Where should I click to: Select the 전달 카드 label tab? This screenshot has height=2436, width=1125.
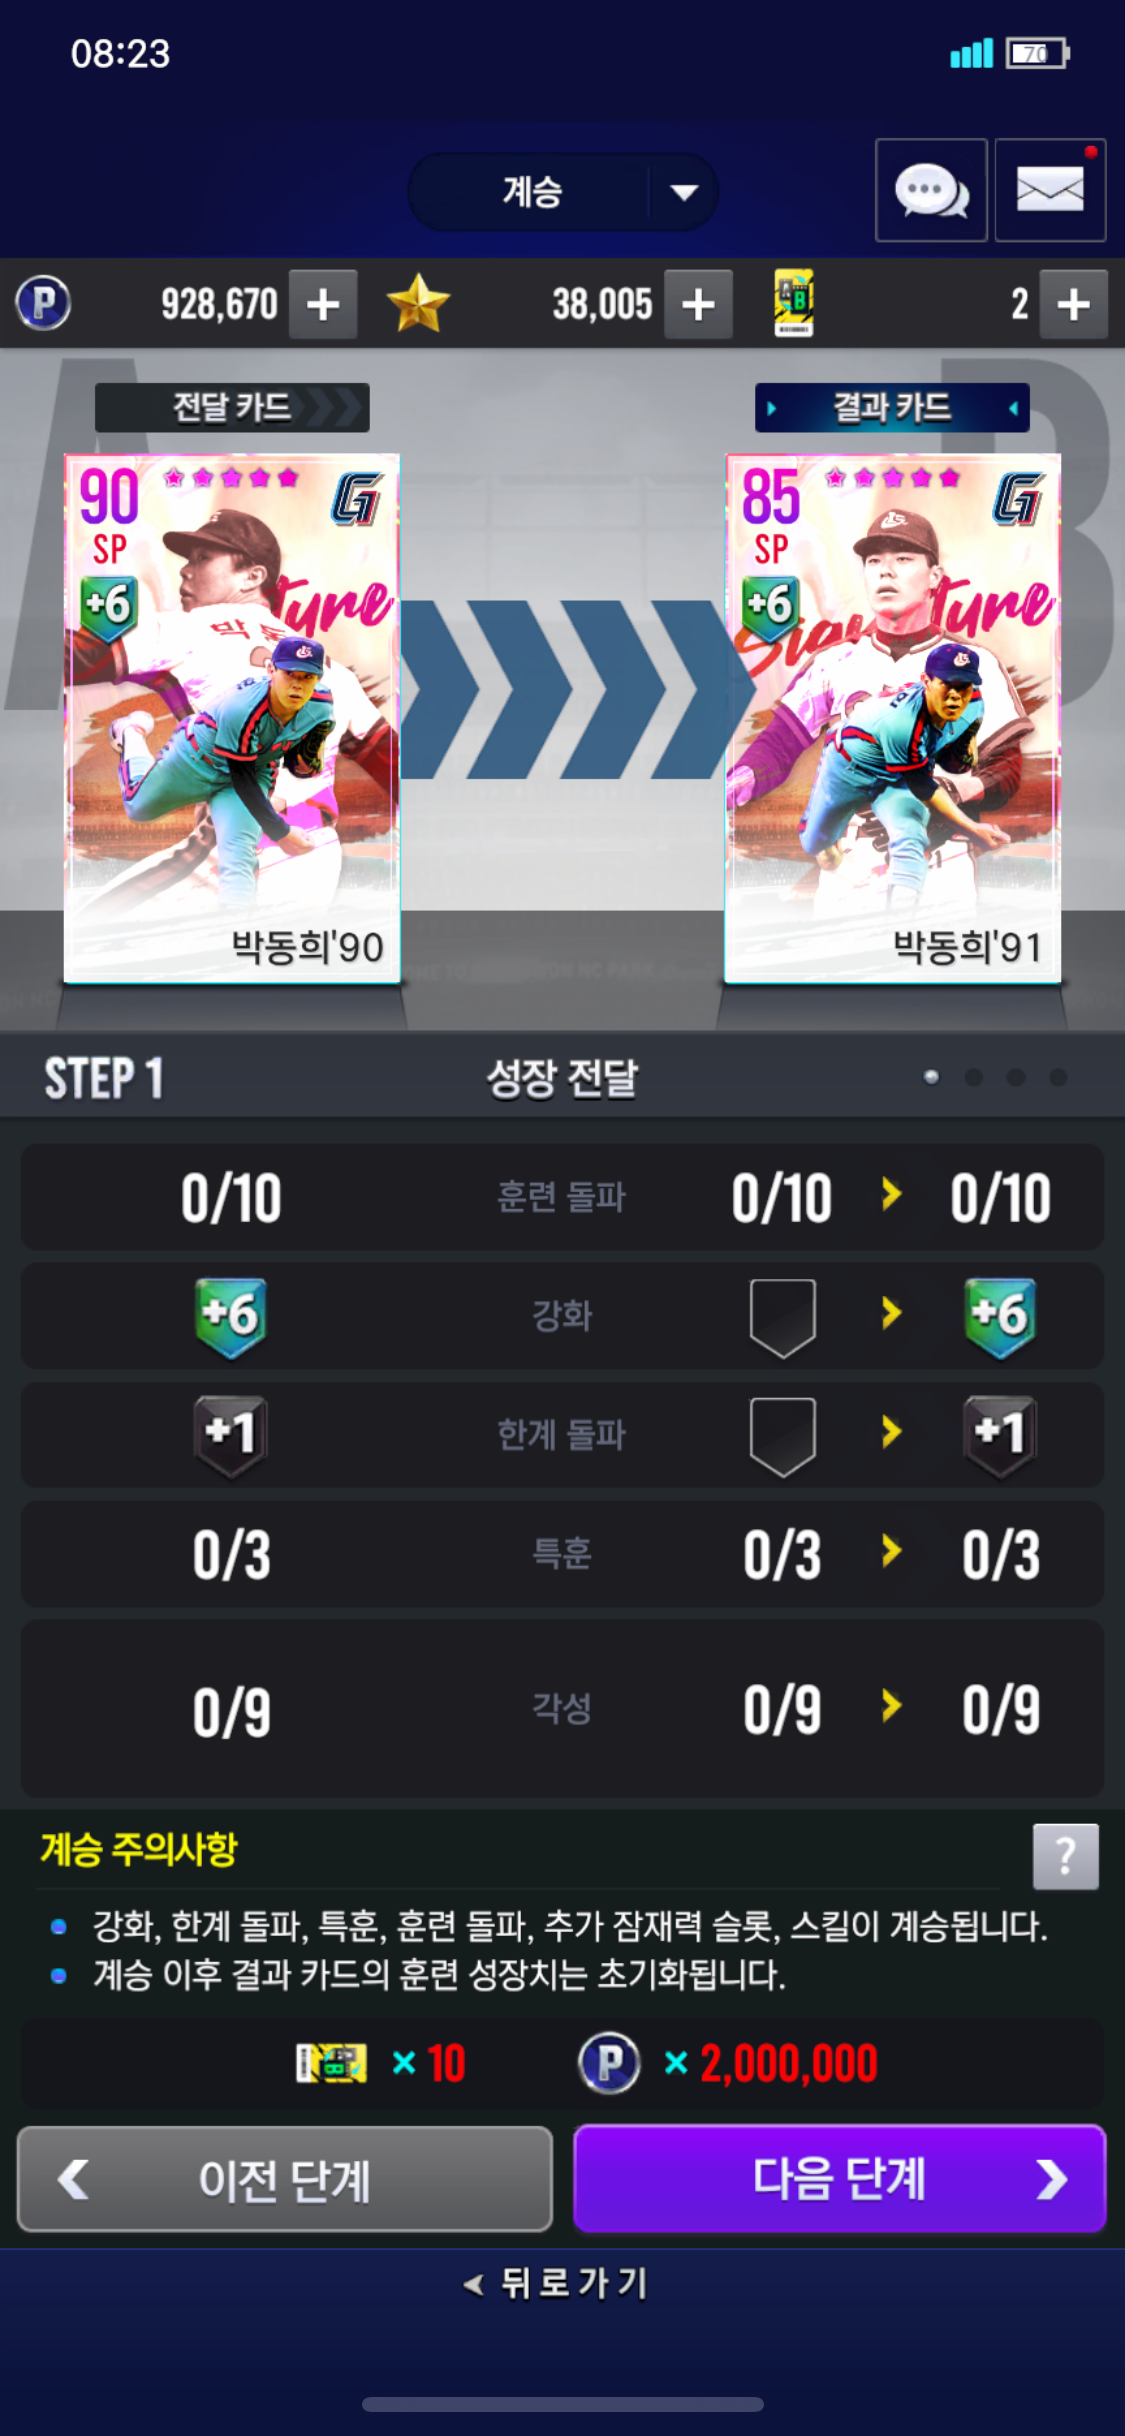point(232,407)
